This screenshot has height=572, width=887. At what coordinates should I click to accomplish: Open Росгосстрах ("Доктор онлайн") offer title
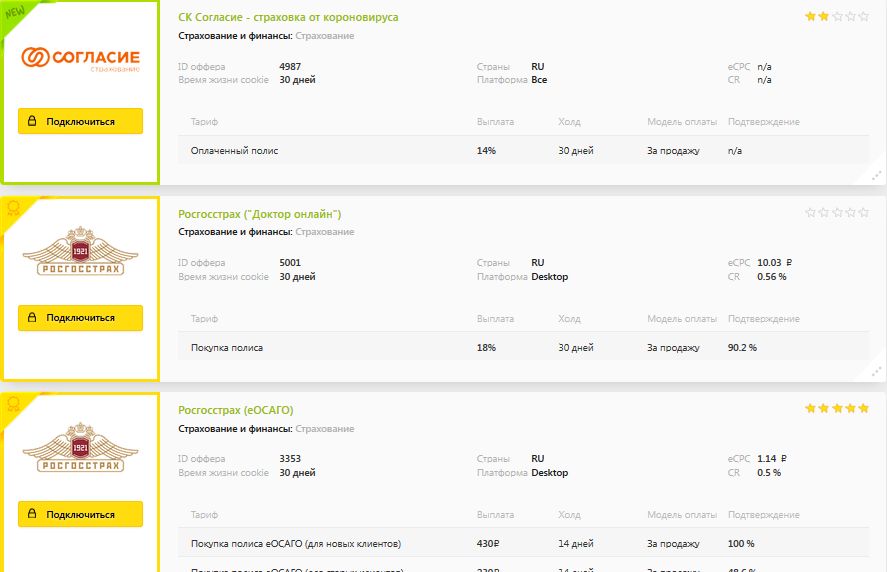coord(259,214)
